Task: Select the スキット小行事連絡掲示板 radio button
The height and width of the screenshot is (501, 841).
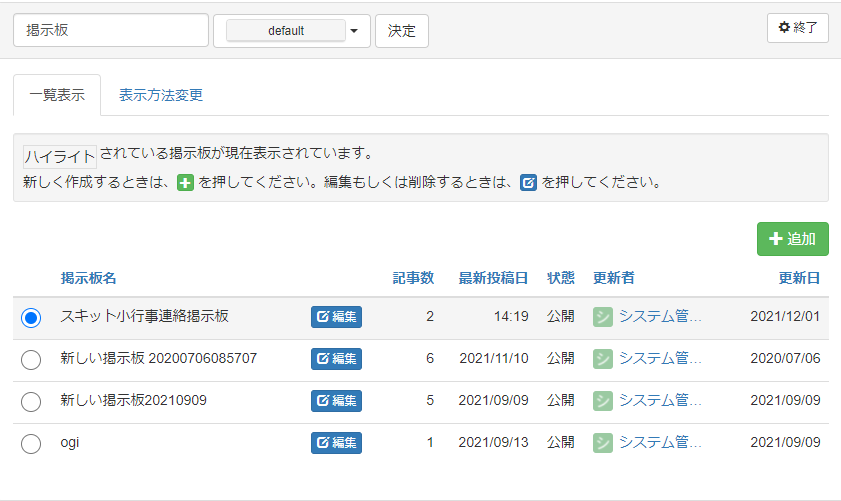Action: 31,317
